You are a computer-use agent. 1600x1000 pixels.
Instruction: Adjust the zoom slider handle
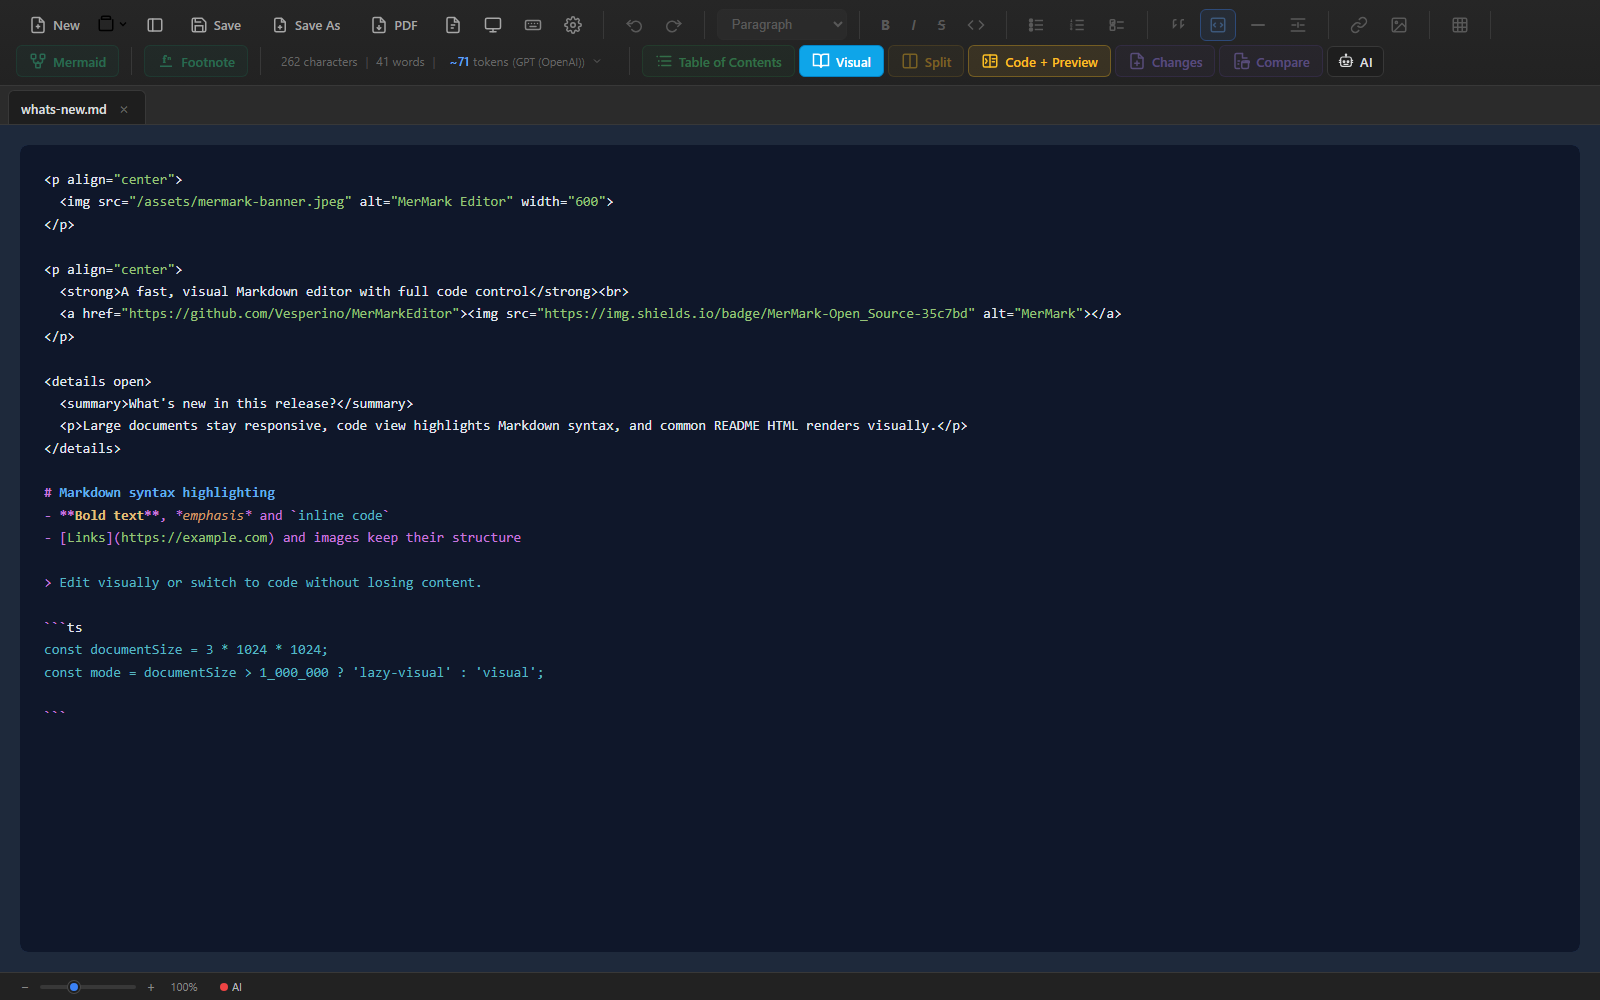tap(74, 987)
